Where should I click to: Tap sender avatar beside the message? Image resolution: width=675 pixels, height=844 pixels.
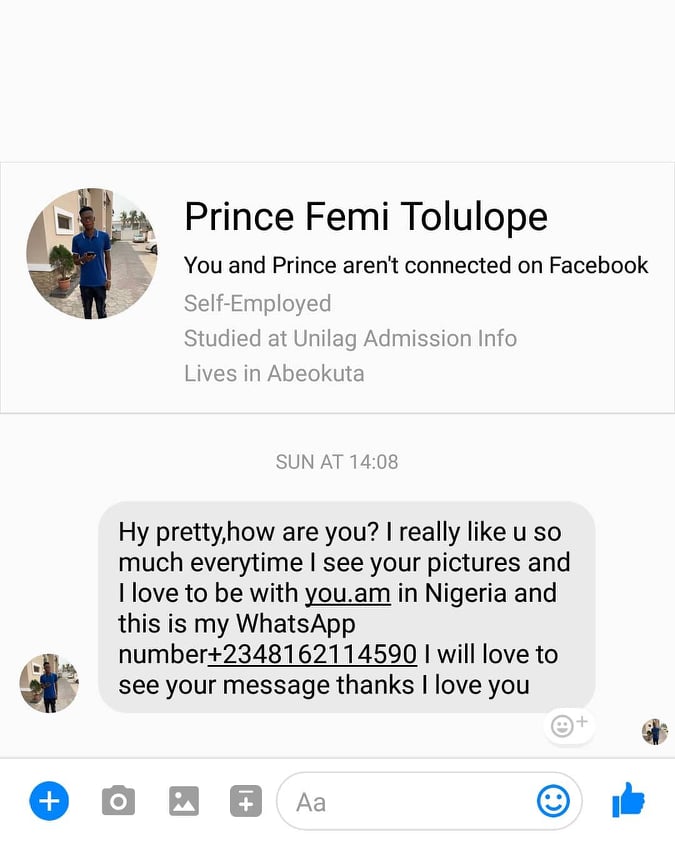point(49,683)
